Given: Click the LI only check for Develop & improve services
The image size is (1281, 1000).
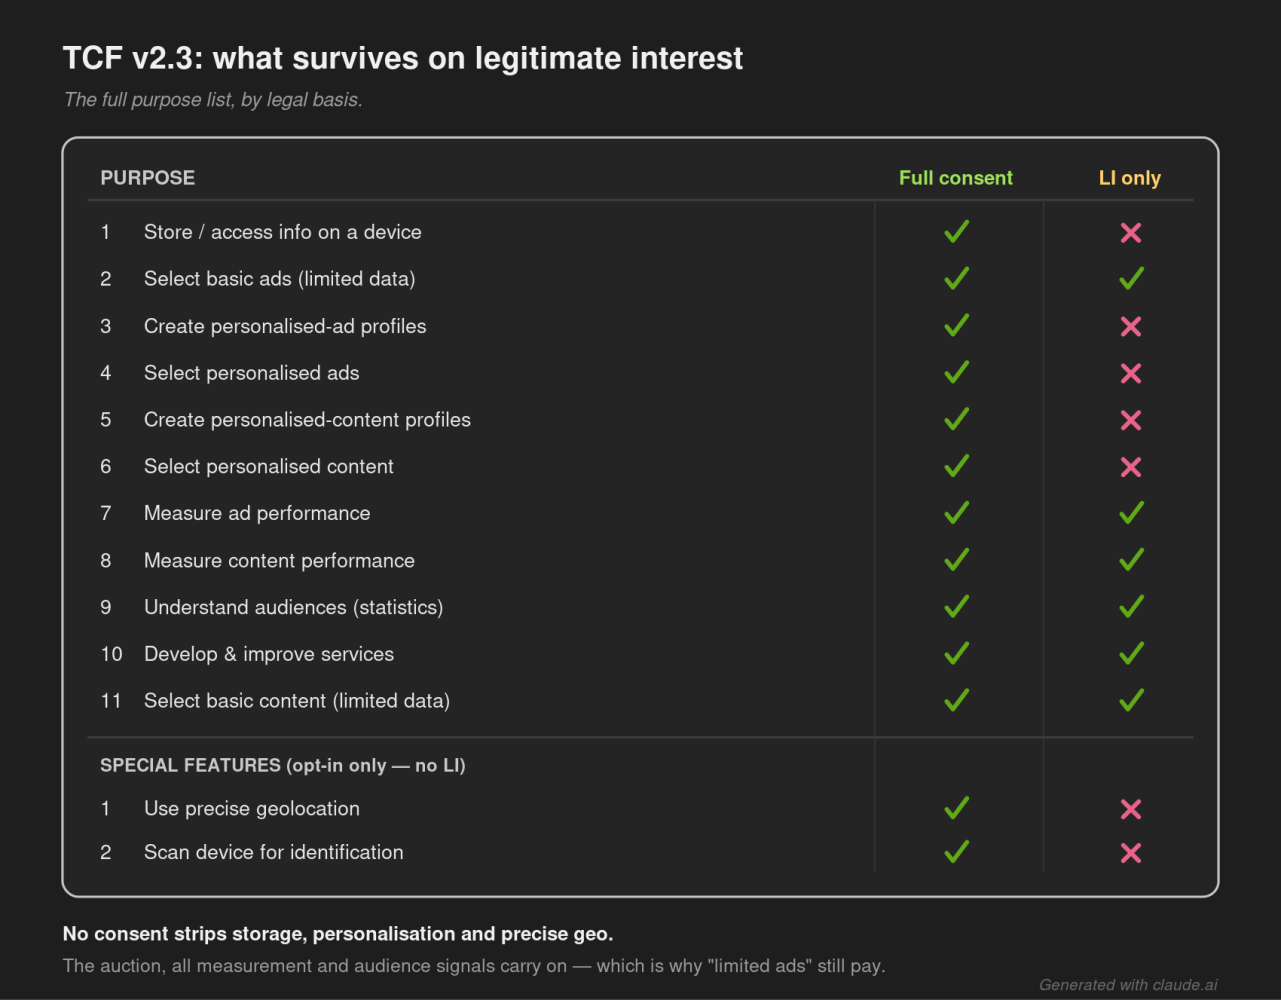Looking at the screenshot, I should coord(1131,654).
